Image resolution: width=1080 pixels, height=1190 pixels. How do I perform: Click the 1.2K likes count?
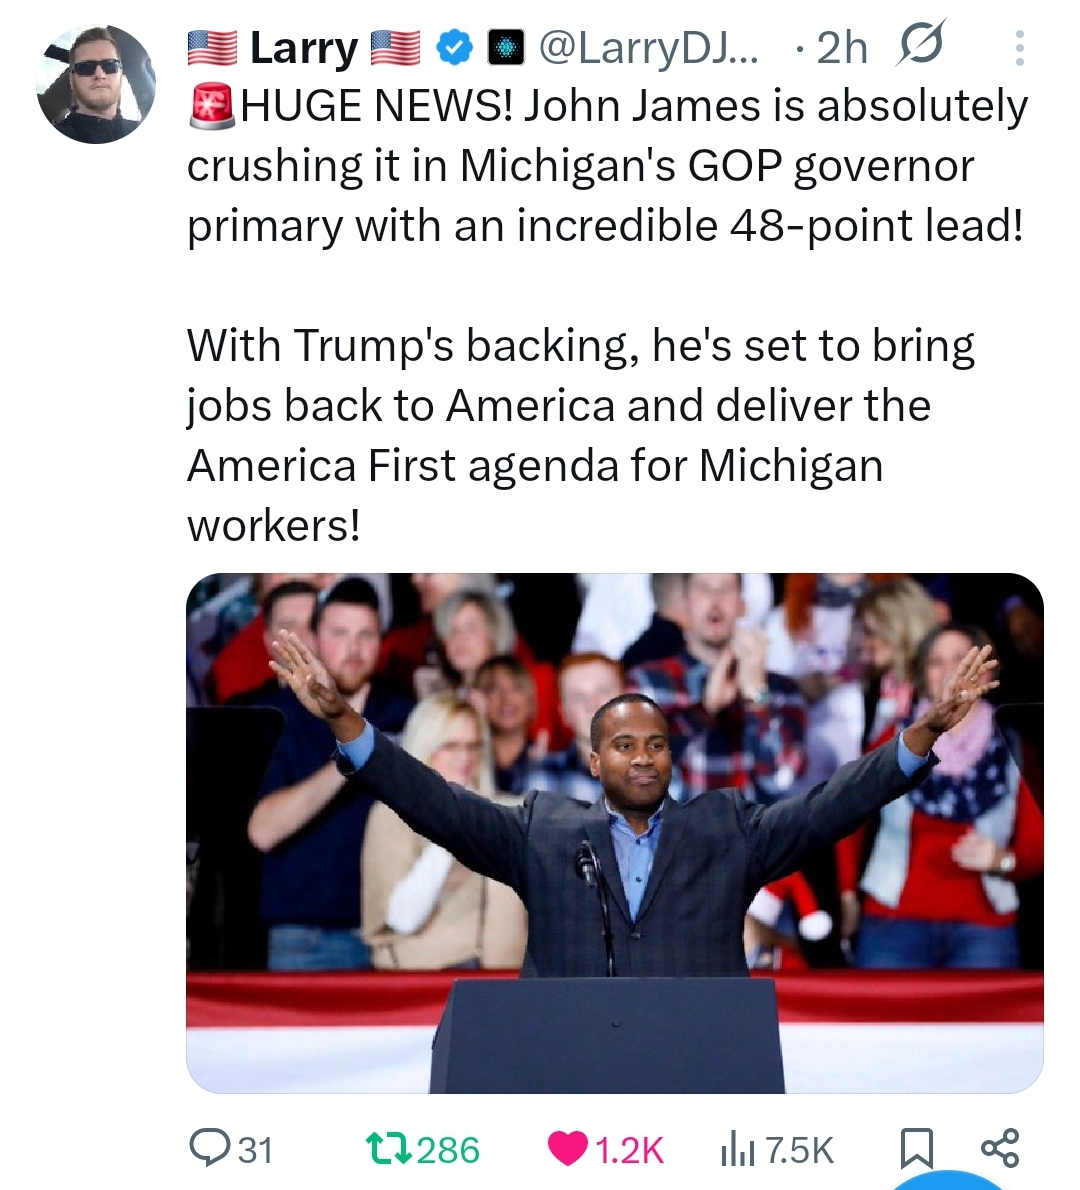[x=630, y=1149]
